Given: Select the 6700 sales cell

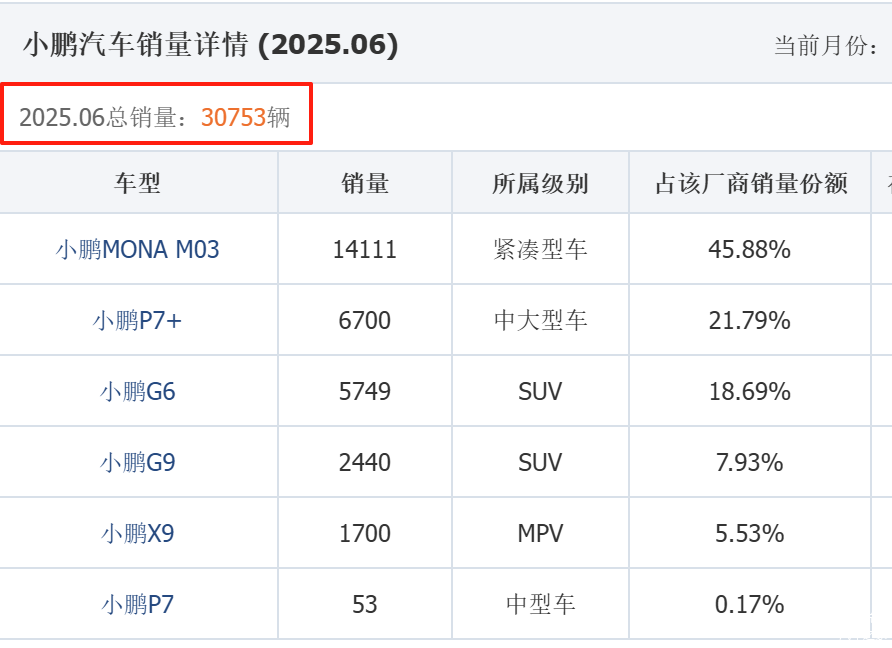Looking at the screenshot, I should [364, 320].
